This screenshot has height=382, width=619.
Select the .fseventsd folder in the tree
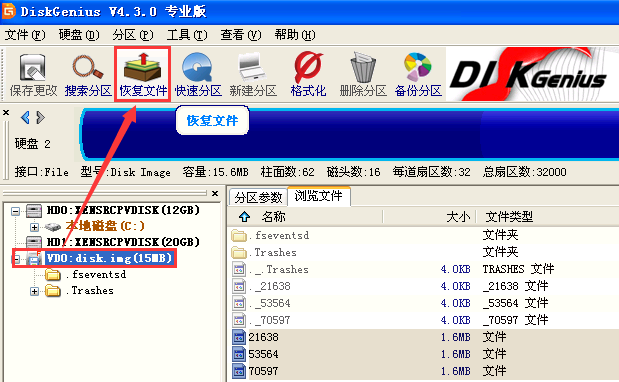[x=96, y=274]
